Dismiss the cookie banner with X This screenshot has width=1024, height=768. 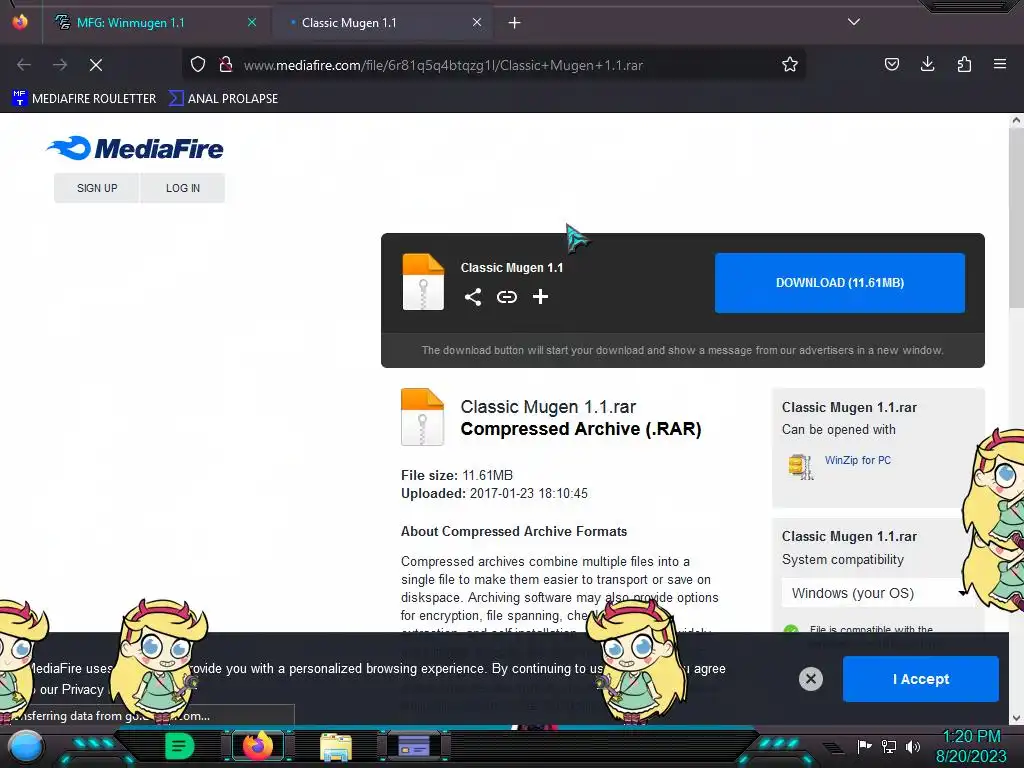[810, 679]
